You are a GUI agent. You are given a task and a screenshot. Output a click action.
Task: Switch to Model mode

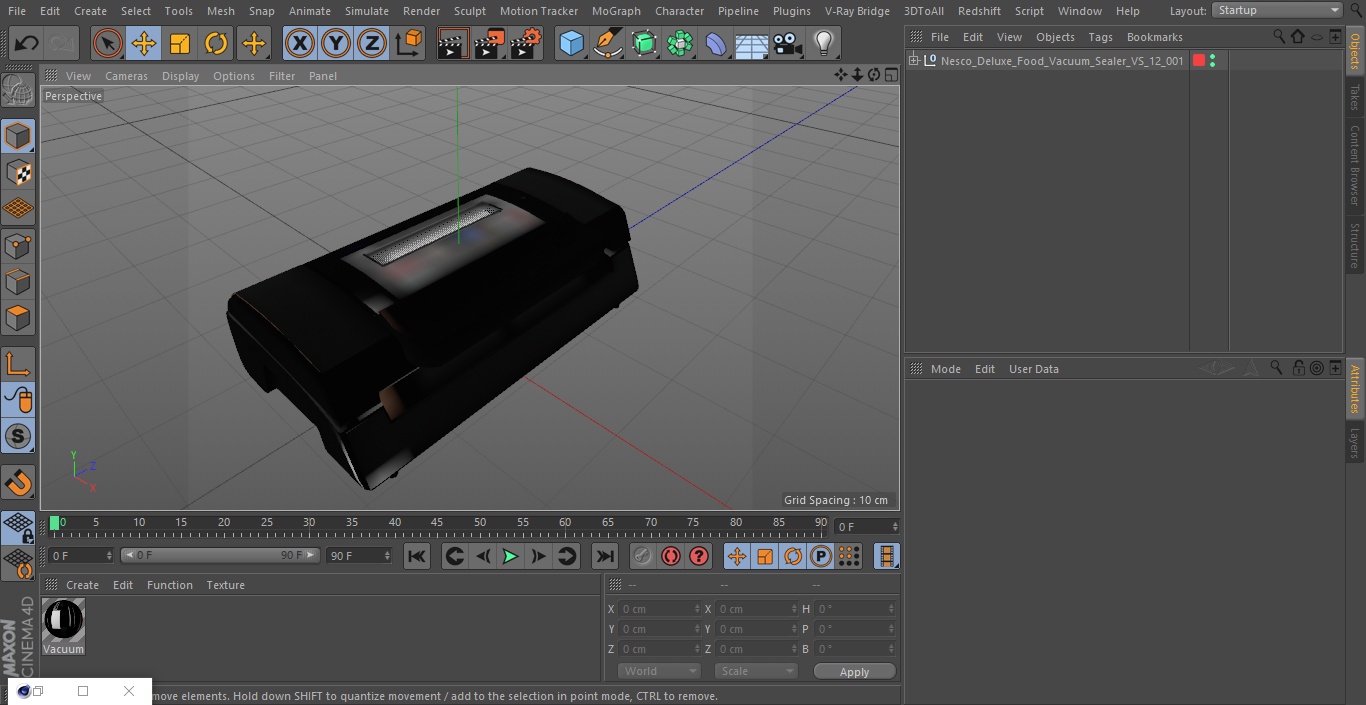(x=18, y=136)
